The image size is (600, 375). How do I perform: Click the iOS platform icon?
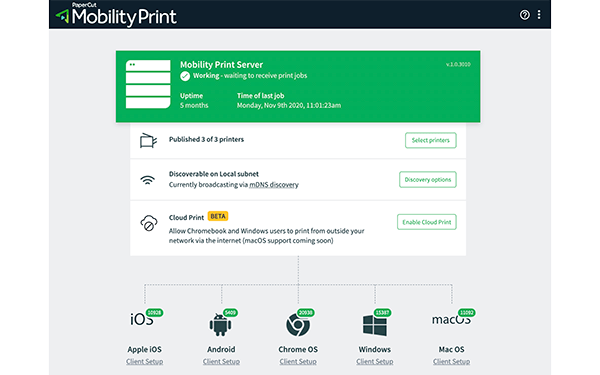coord(142,319)
